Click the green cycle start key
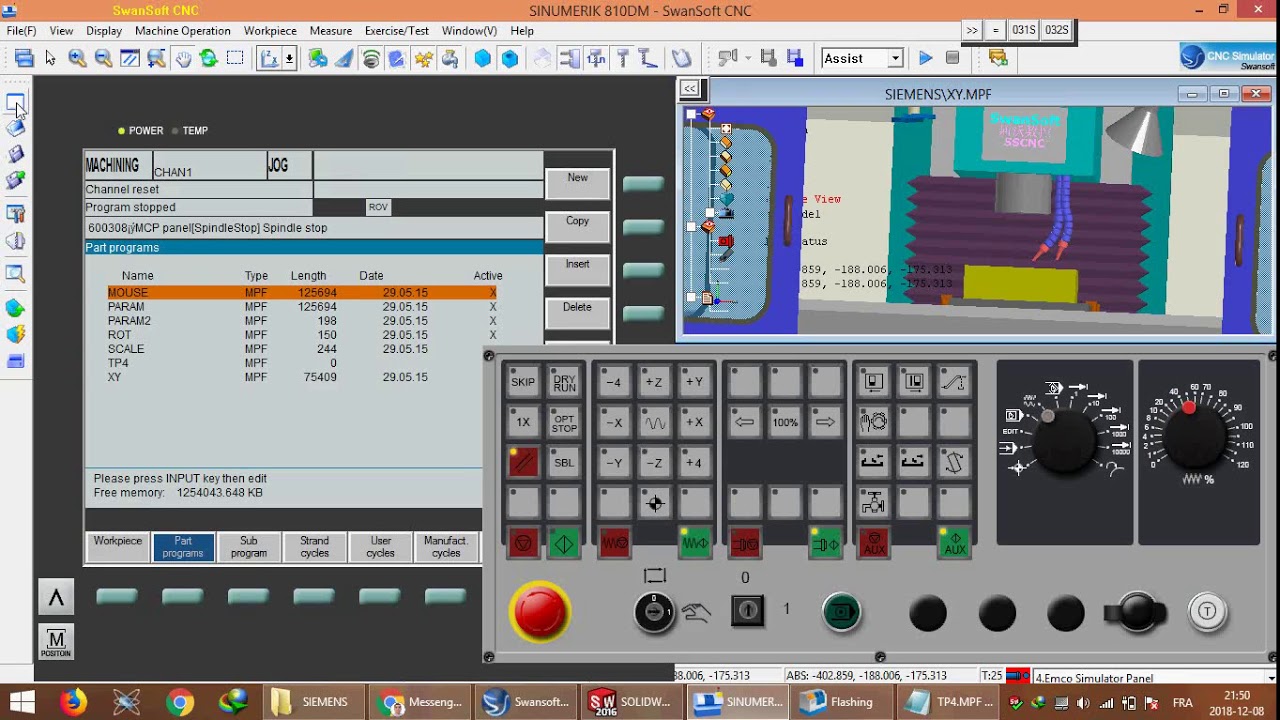 [564, 544]
